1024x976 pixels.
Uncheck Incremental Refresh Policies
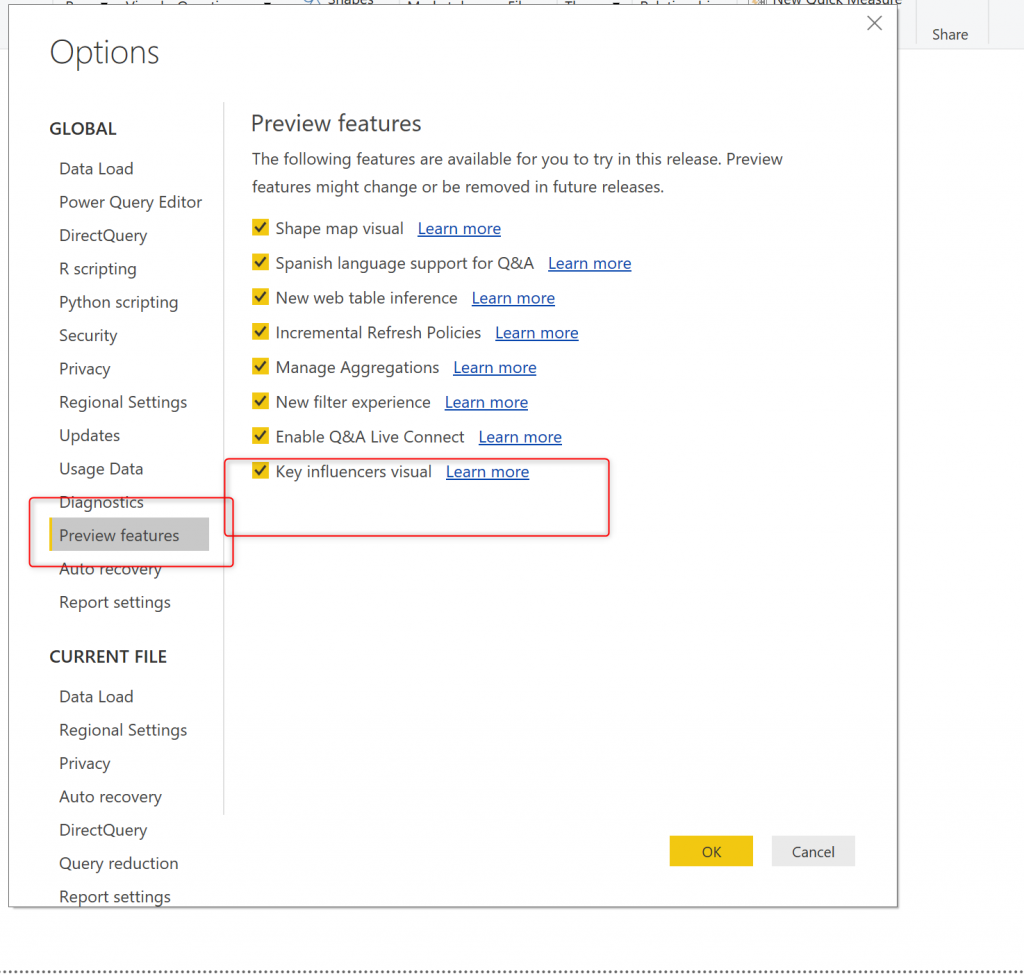[x=260, y=332]
